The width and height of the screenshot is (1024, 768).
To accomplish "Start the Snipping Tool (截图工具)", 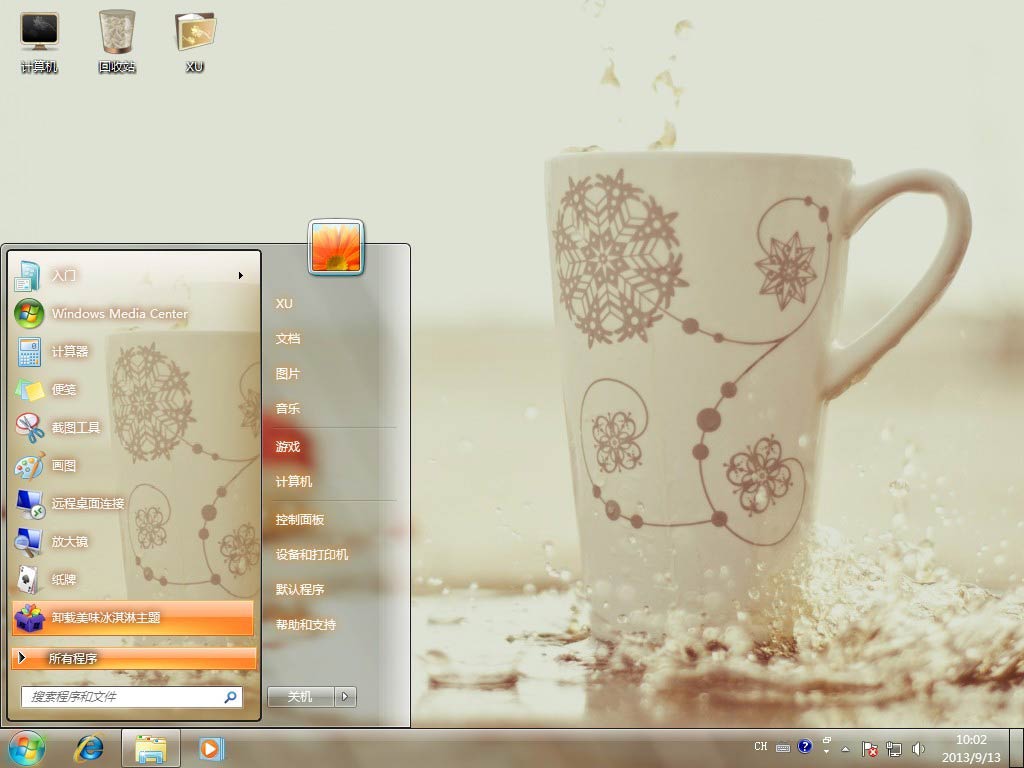I will [76, 427].
